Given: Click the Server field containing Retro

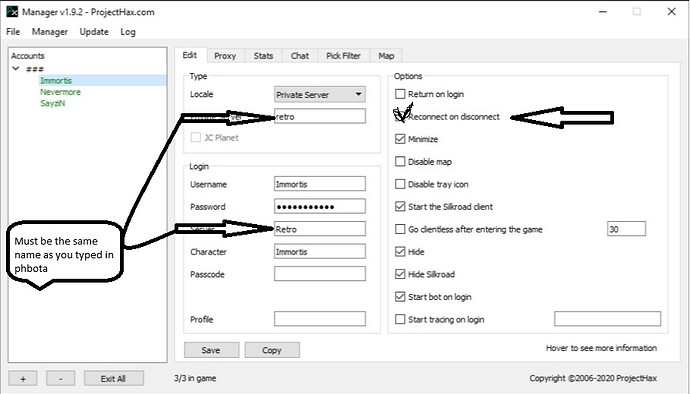Looking at the screenshot, I should point(319,229).
